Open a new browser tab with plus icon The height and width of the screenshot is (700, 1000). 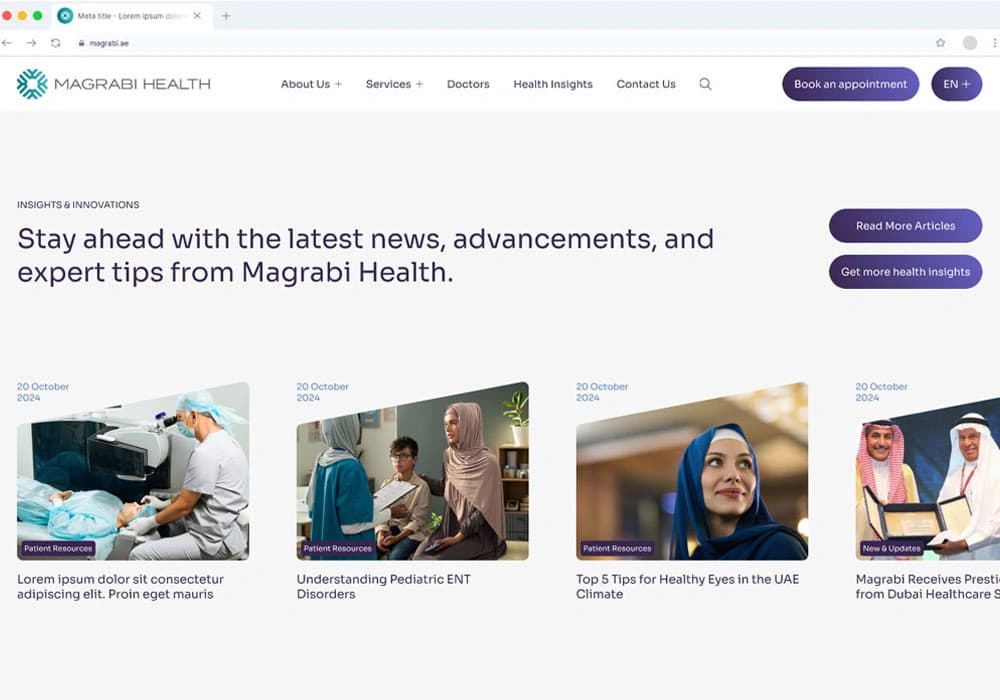pyautogui.click(x=226, y=16)
